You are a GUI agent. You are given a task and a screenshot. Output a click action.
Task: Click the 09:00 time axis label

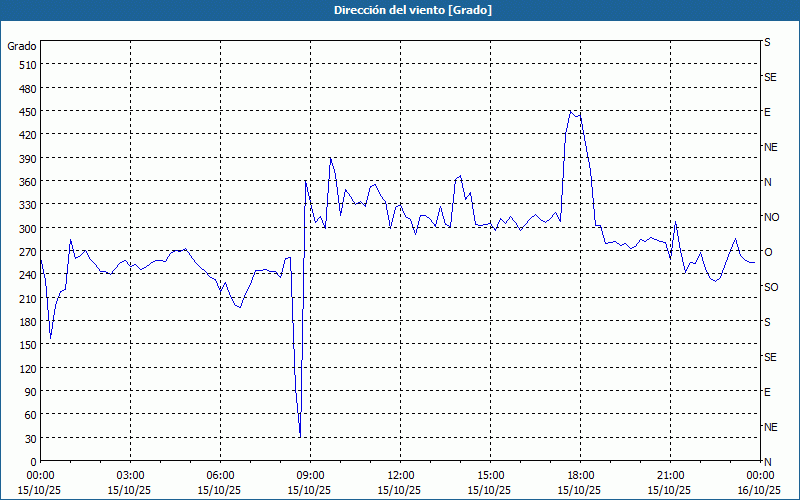(x=310, y=476)
